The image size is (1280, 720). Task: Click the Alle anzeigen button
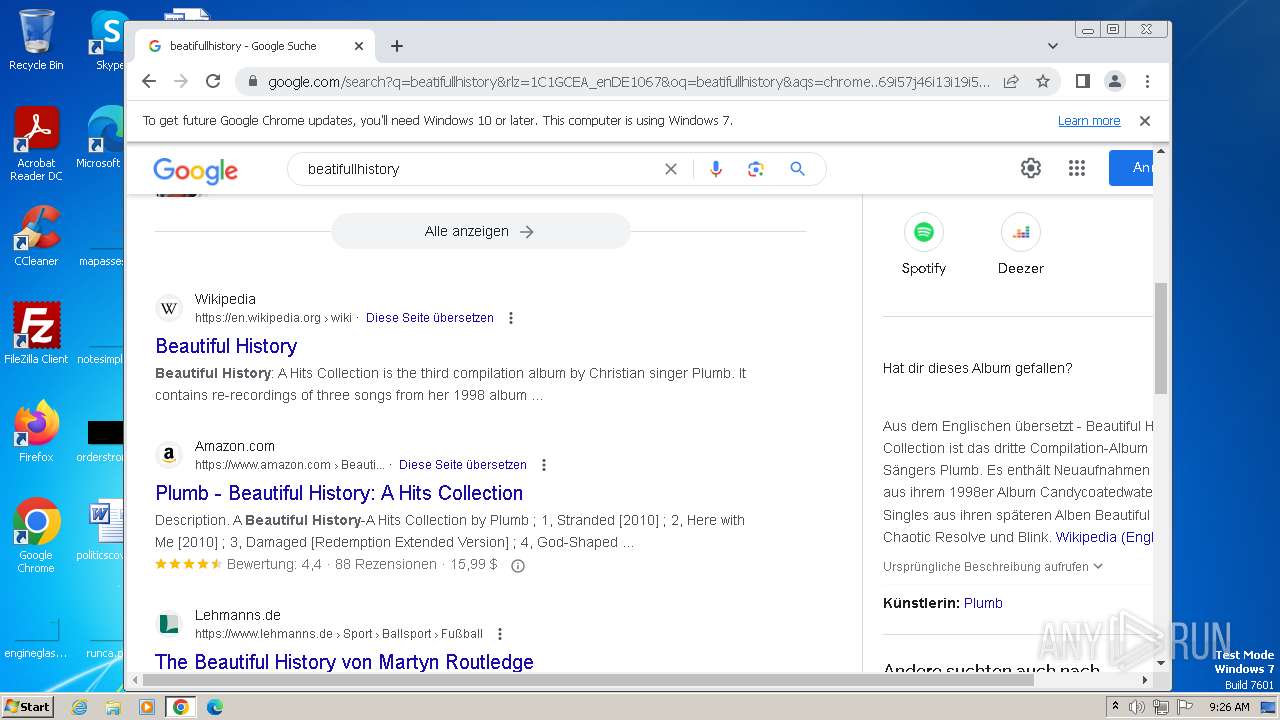[x=480, y=231]
